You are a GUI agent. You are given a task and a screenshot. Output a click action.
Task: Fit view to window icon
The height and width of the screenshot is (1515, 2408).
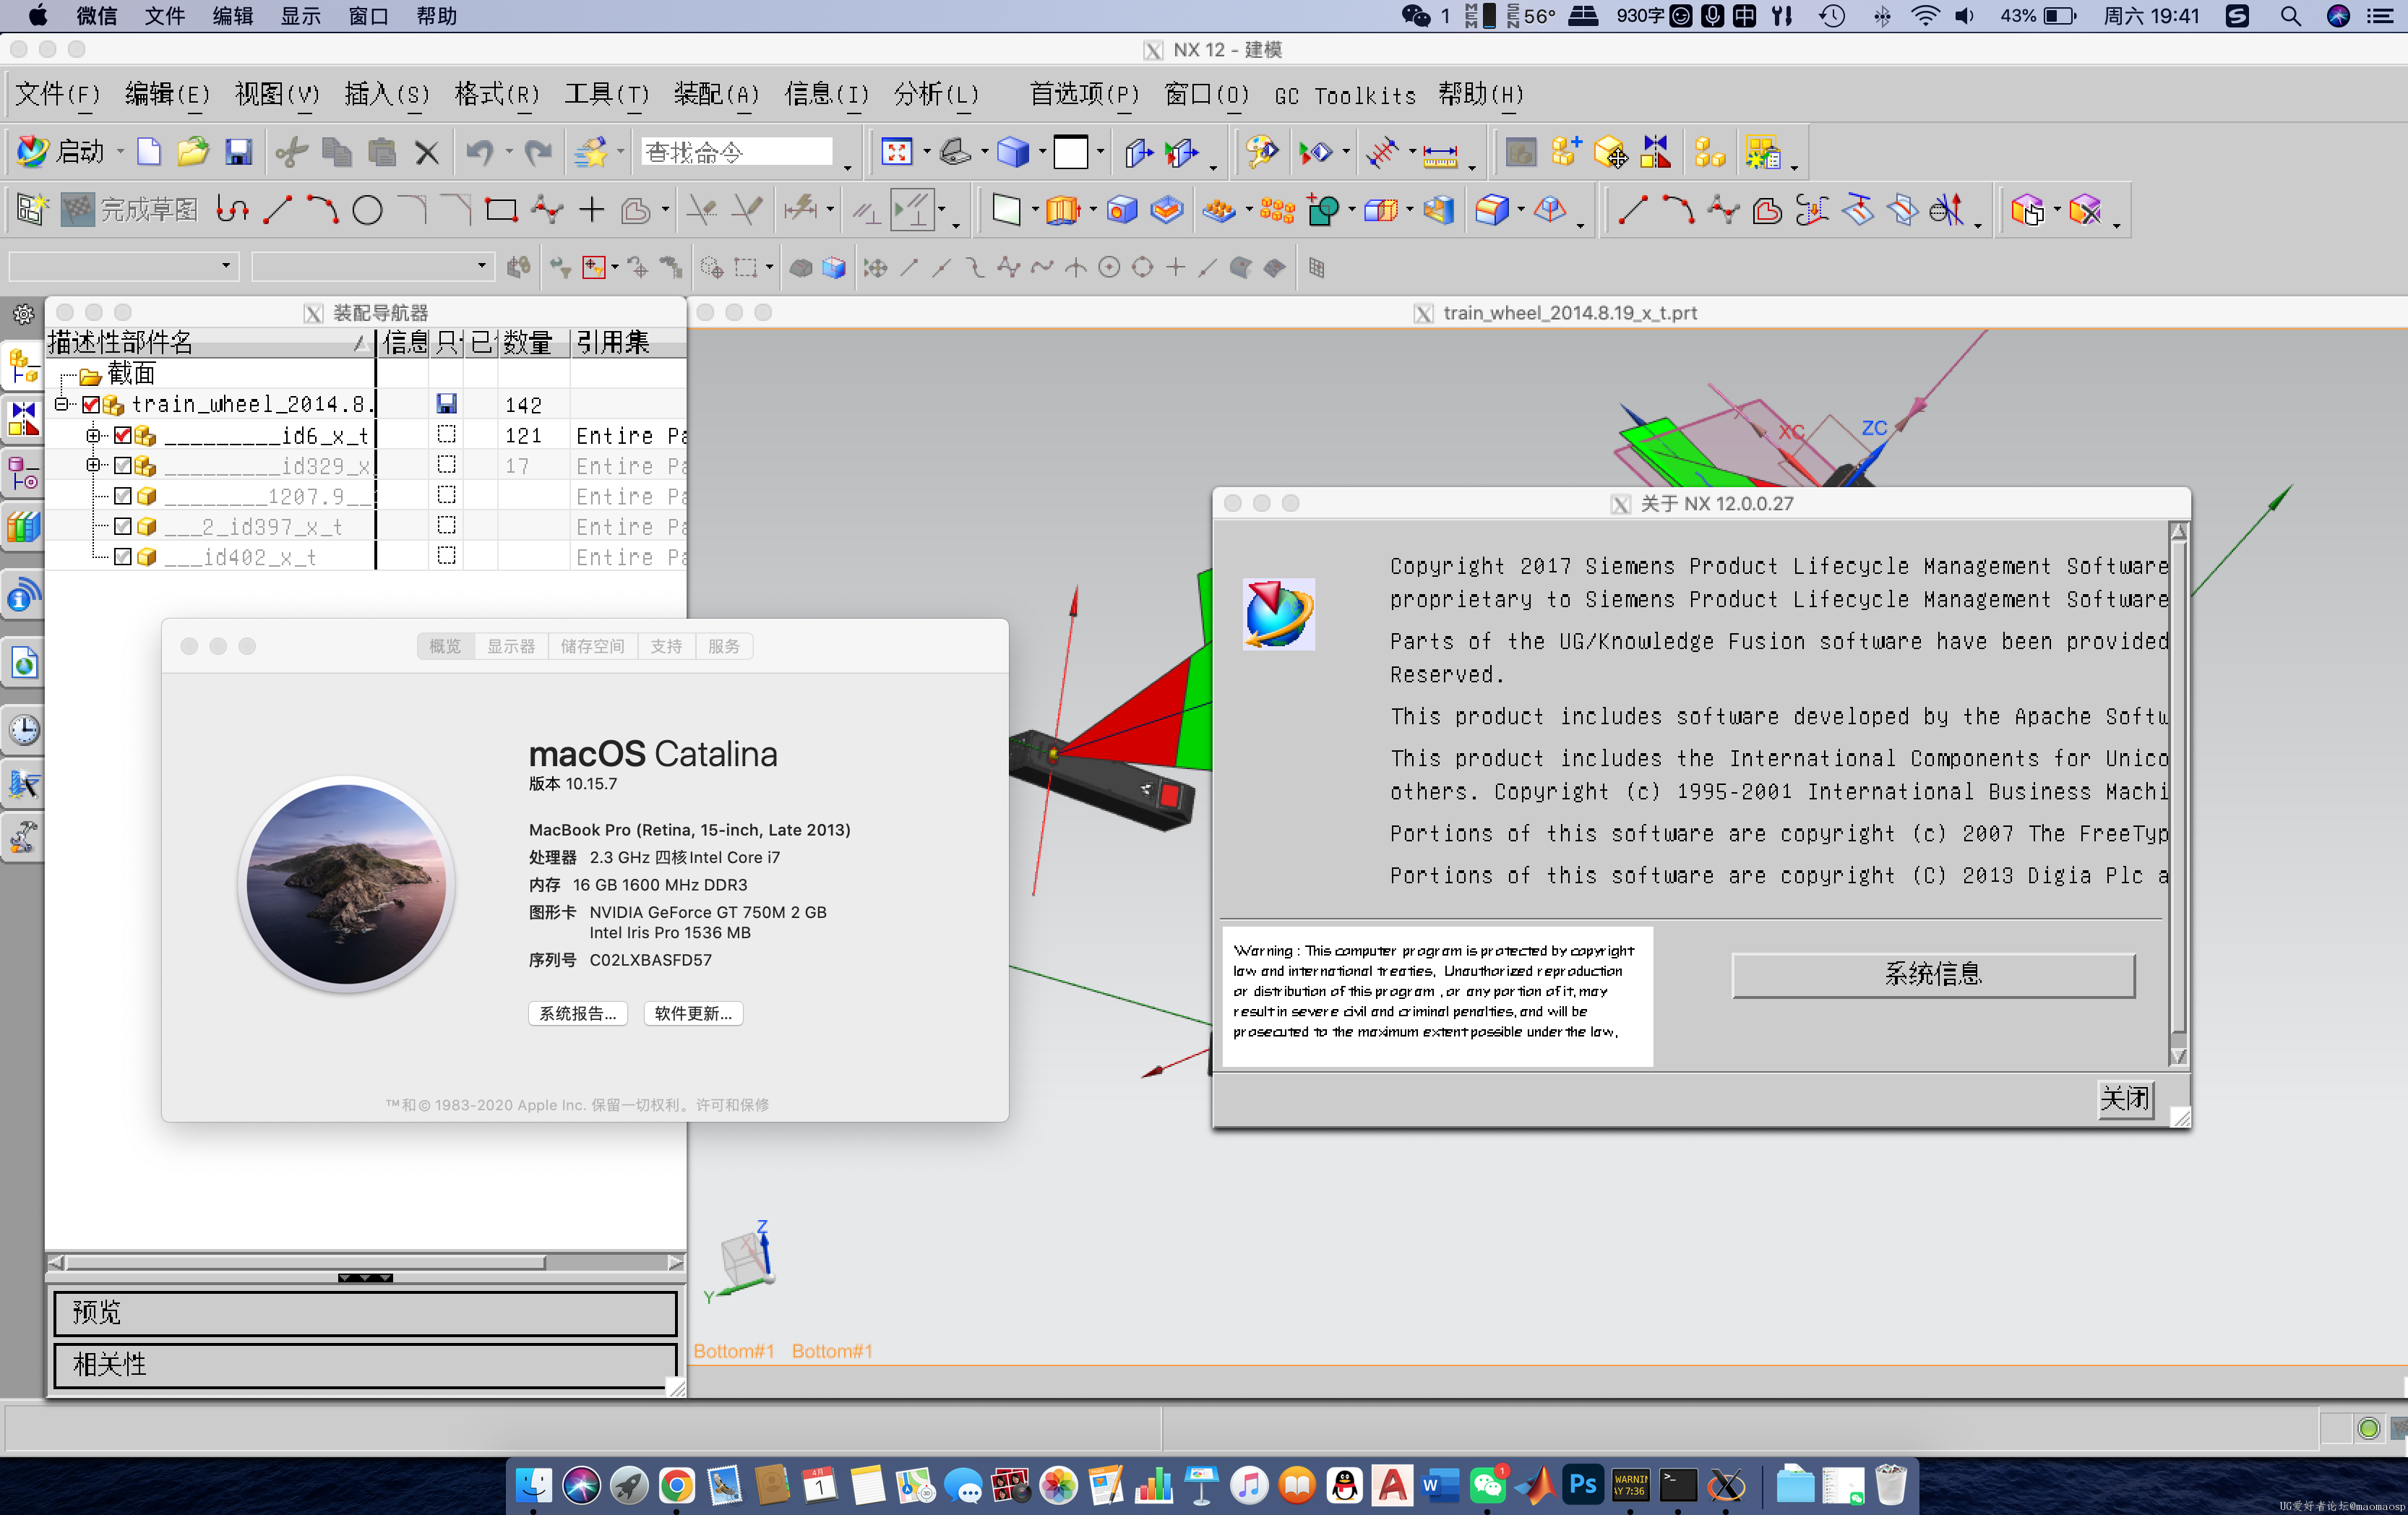[896, 152]
